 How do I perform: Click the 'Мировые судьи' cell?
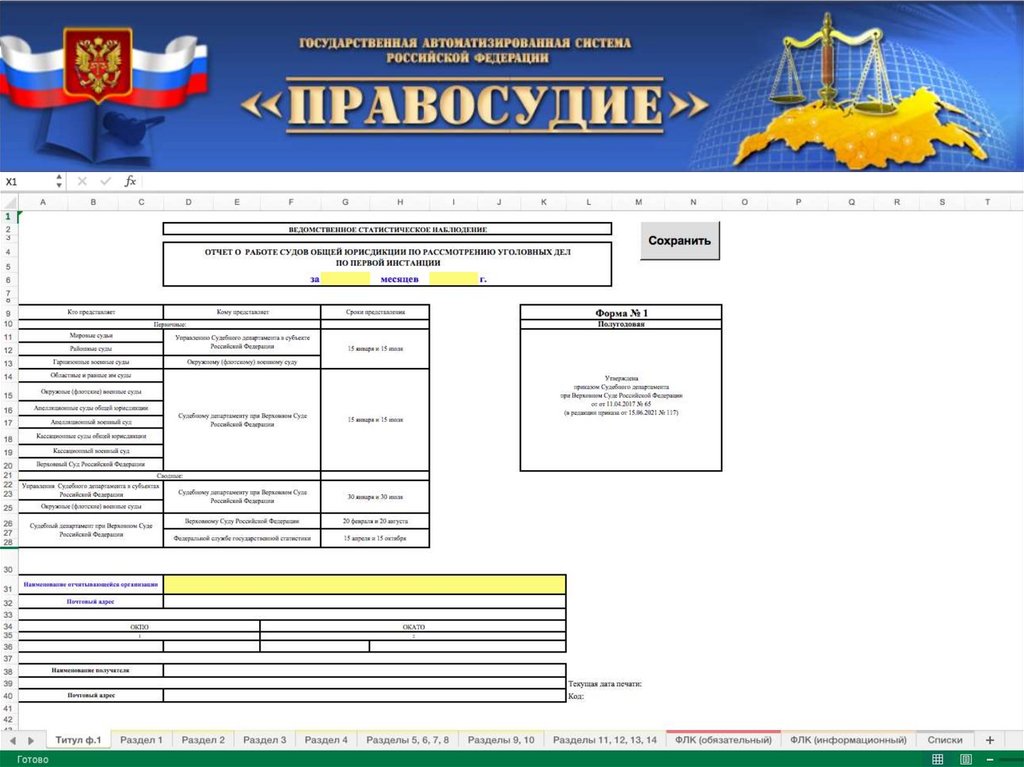(91, 336)
